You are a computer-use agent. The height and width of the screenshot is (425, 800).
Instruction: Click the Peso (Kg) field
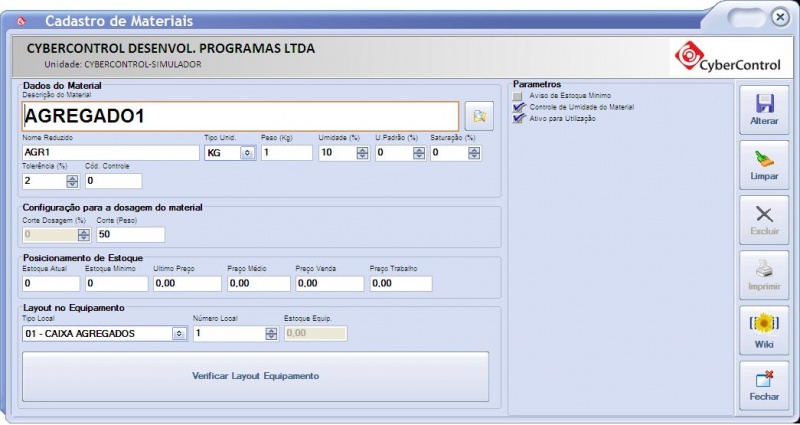[287, 153]
